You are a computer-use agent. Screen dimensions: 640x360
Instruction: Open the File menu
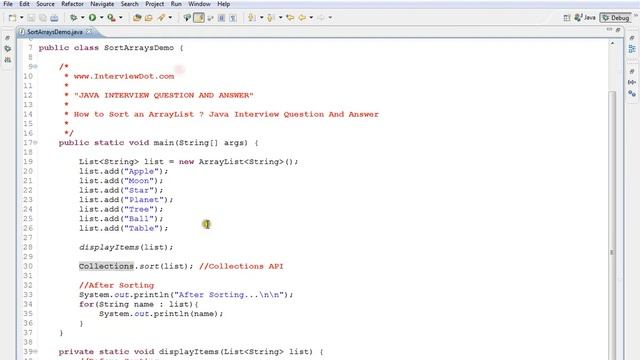coord(8,4)
